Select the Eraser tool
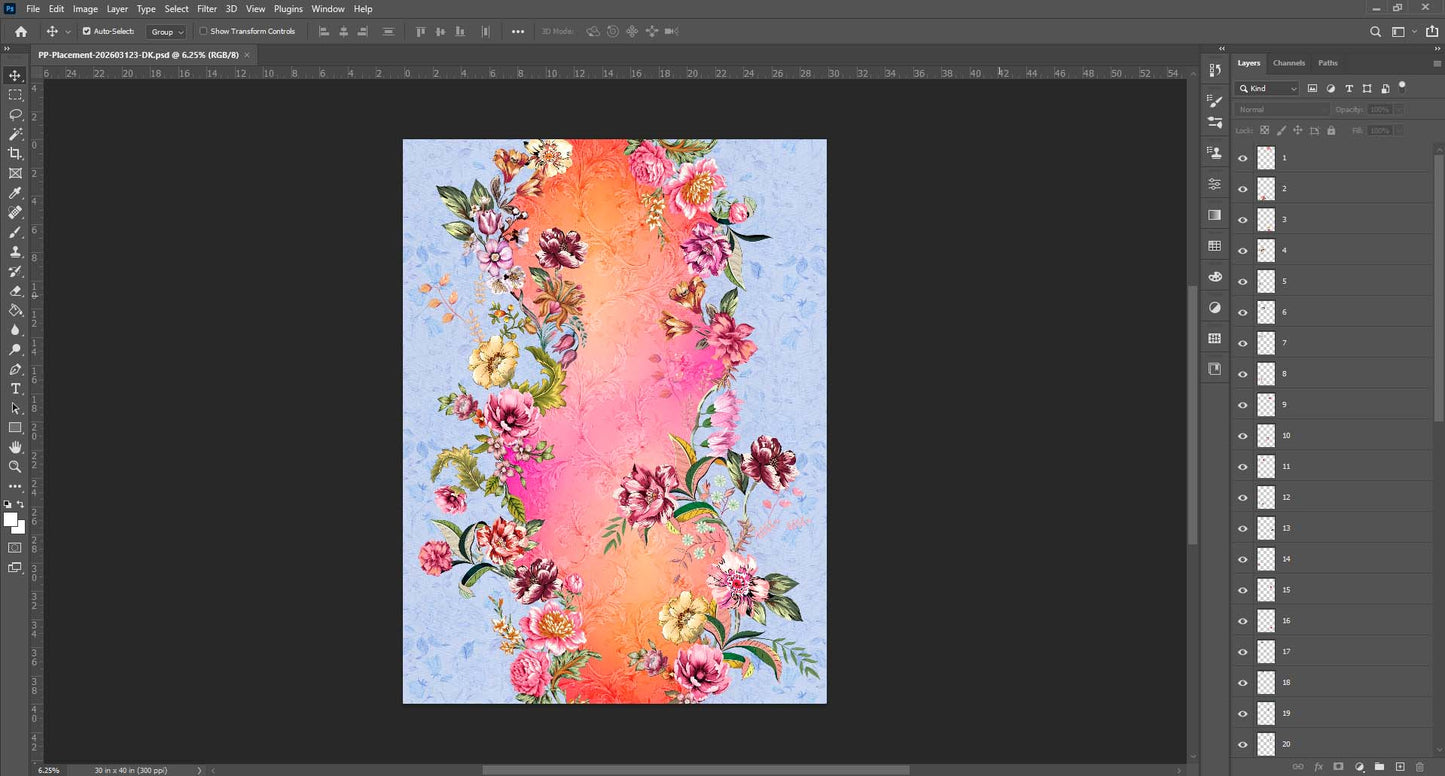Image resolution: width=1445 pixels, height=776 pixels. [x=15, y=291]
